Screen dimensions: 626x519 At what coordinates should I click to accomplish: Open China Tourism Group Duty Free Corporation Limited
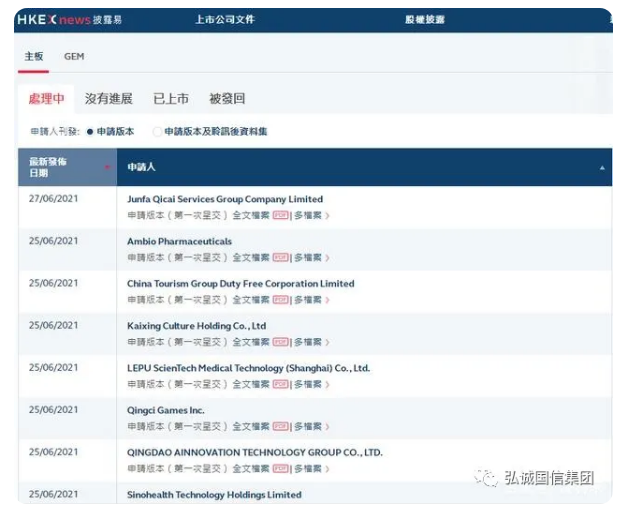pos(240,284)
